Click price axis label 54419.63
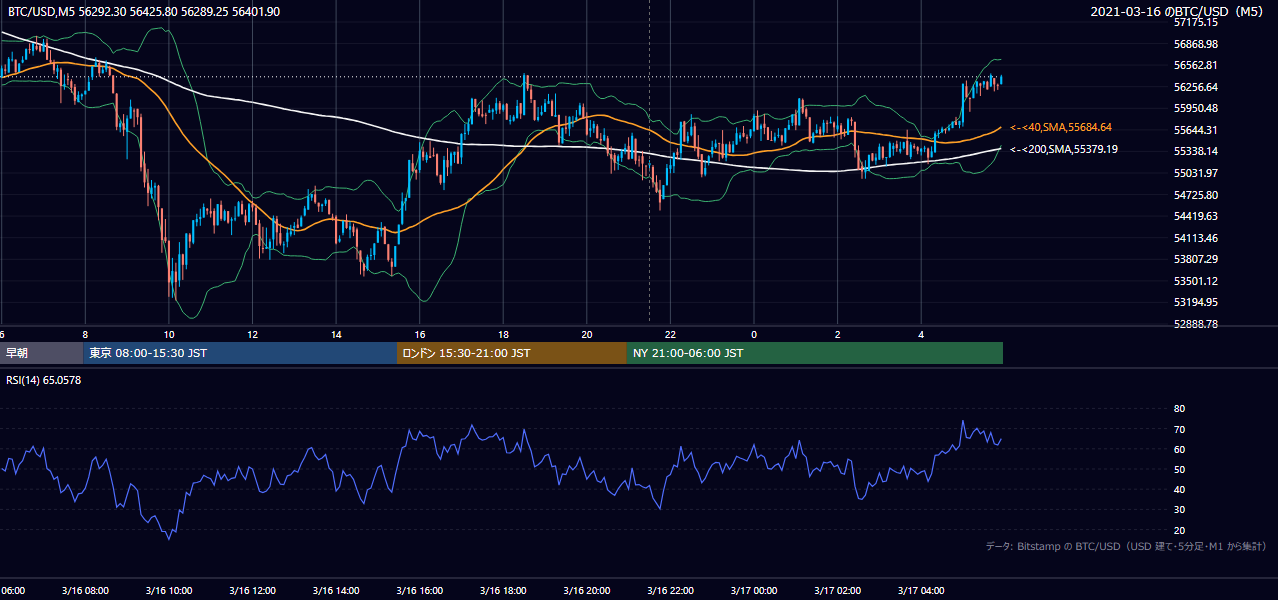Image resolution: width=1278 pixels, height=600 pixels. click(1195, 216)
